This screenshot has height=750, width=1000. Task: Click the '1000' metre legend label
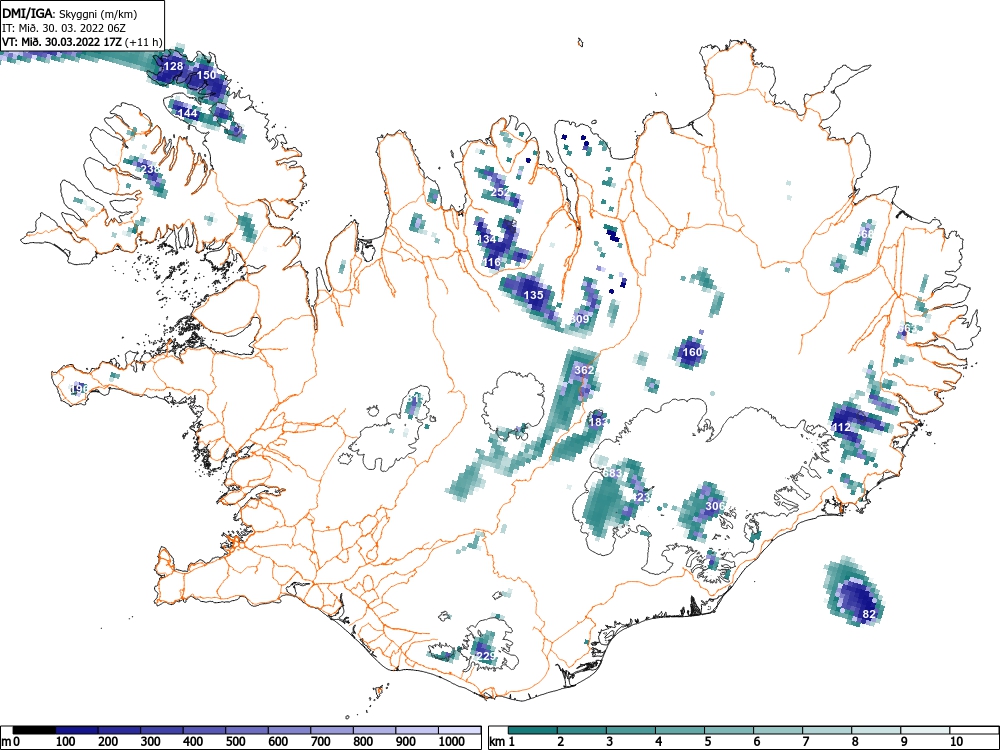452,742
